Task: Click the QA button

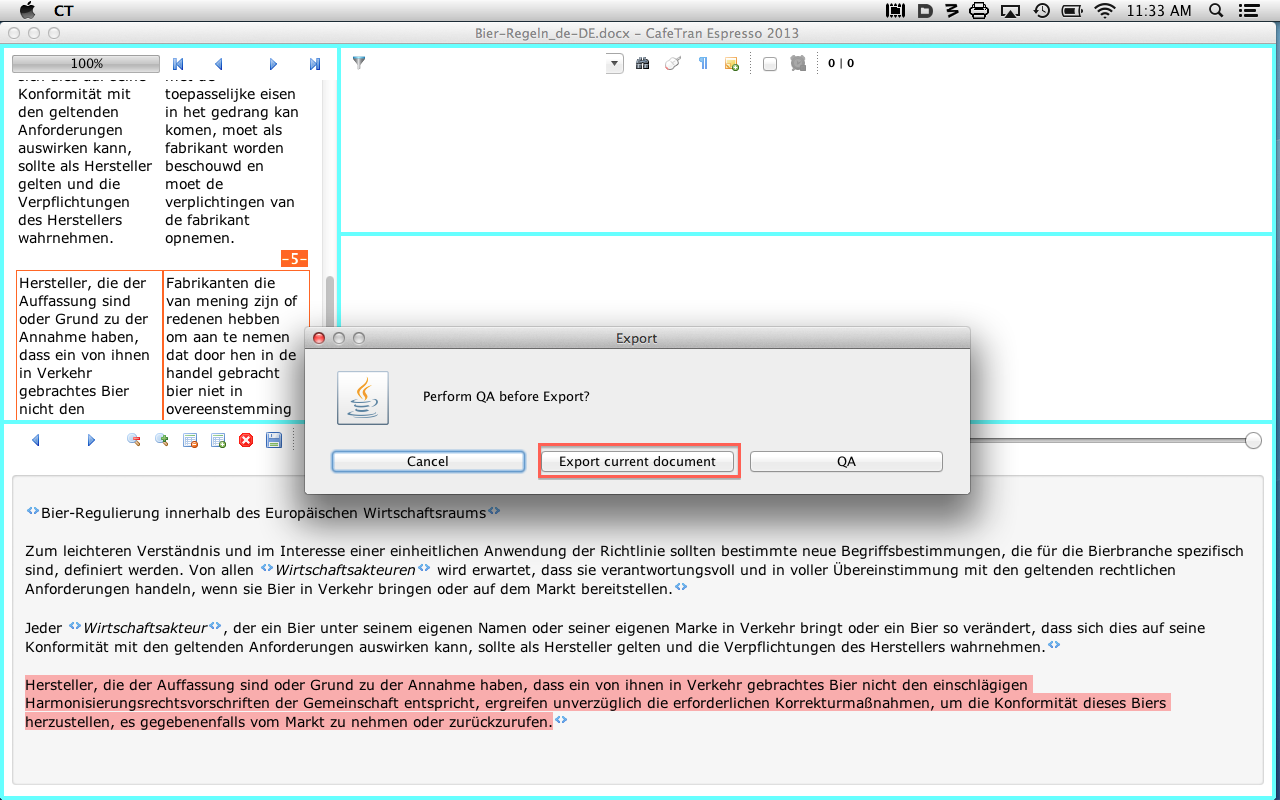Action: tap(846, 461)
